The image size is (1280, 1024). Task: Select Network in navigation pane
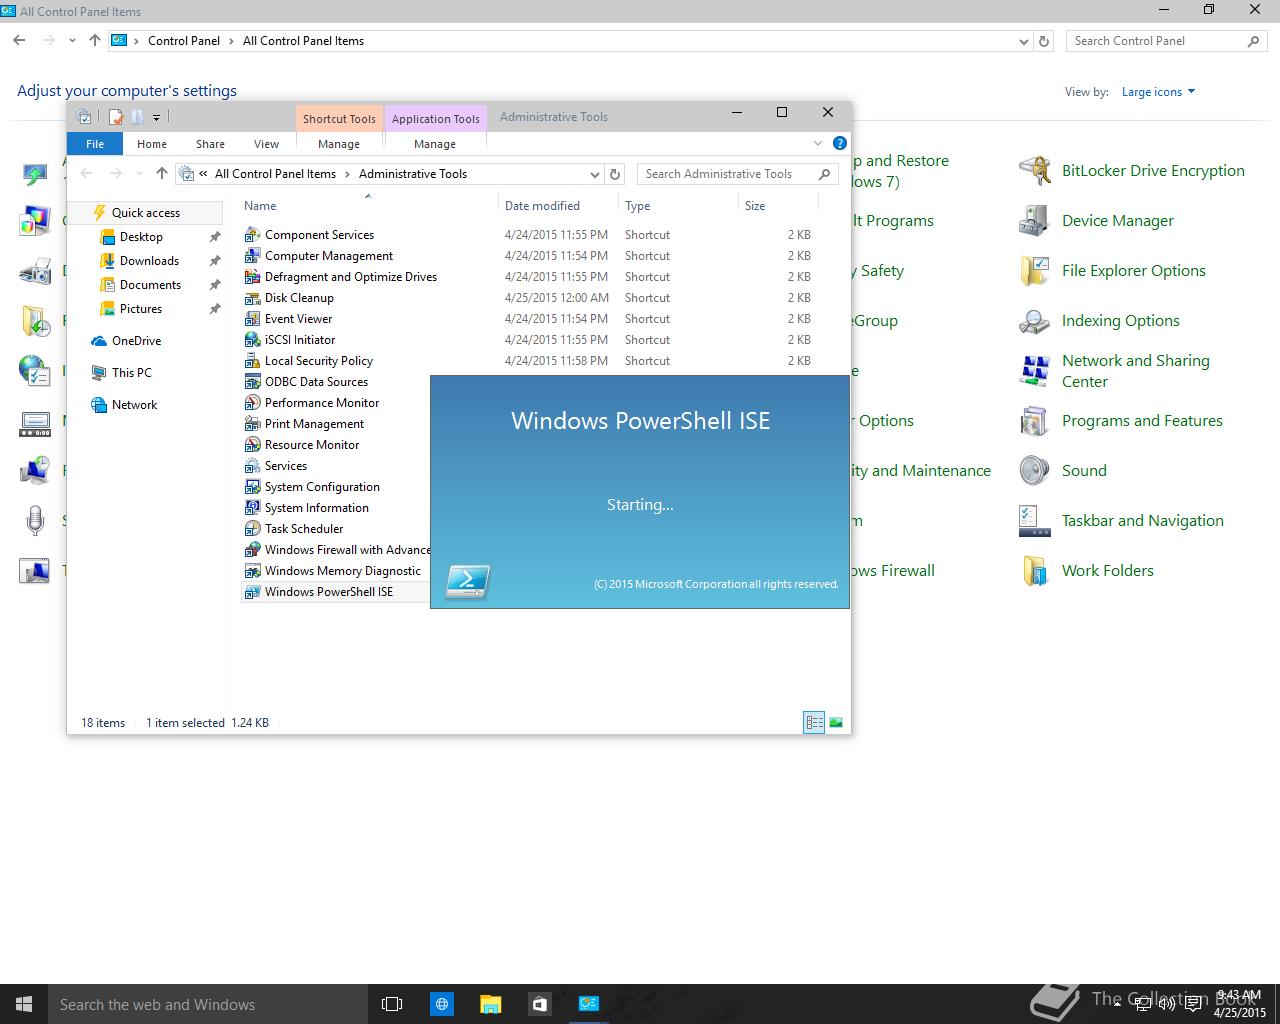[x=134, y=405]
